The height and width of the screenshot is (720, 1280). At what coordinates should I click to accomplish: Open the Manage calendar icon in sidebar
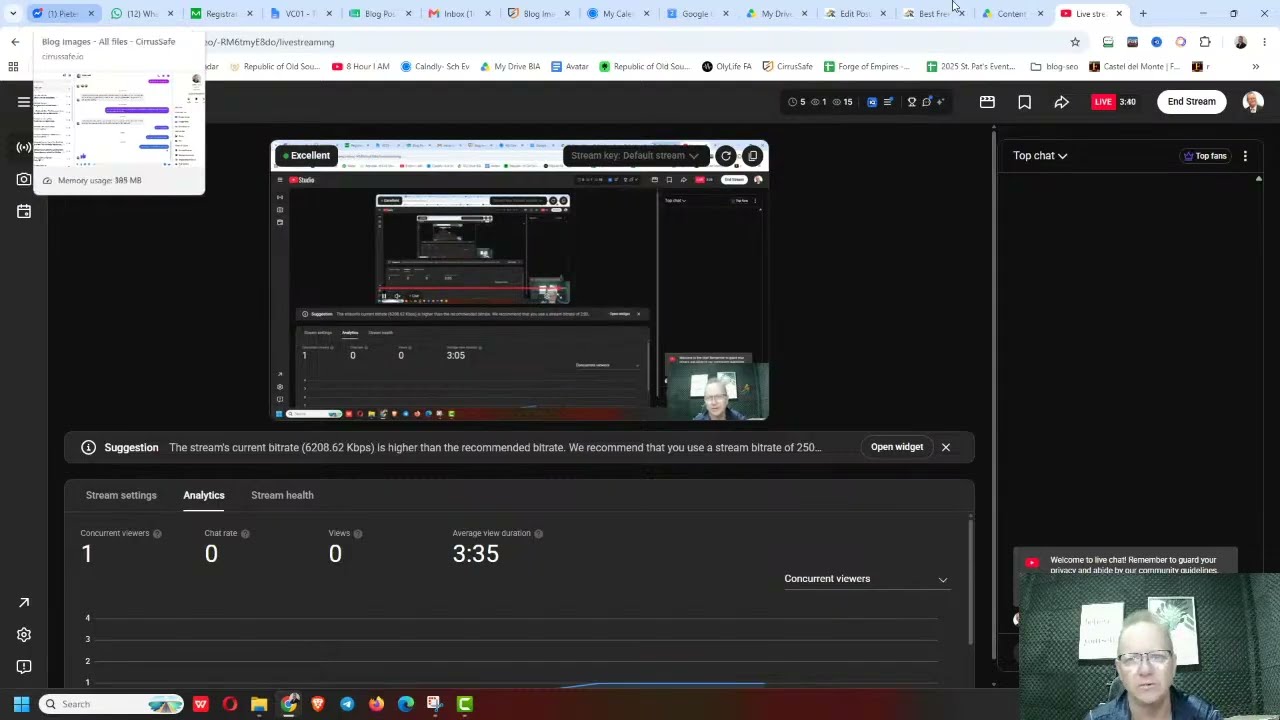pyautogui.click(x=24, y=211)
